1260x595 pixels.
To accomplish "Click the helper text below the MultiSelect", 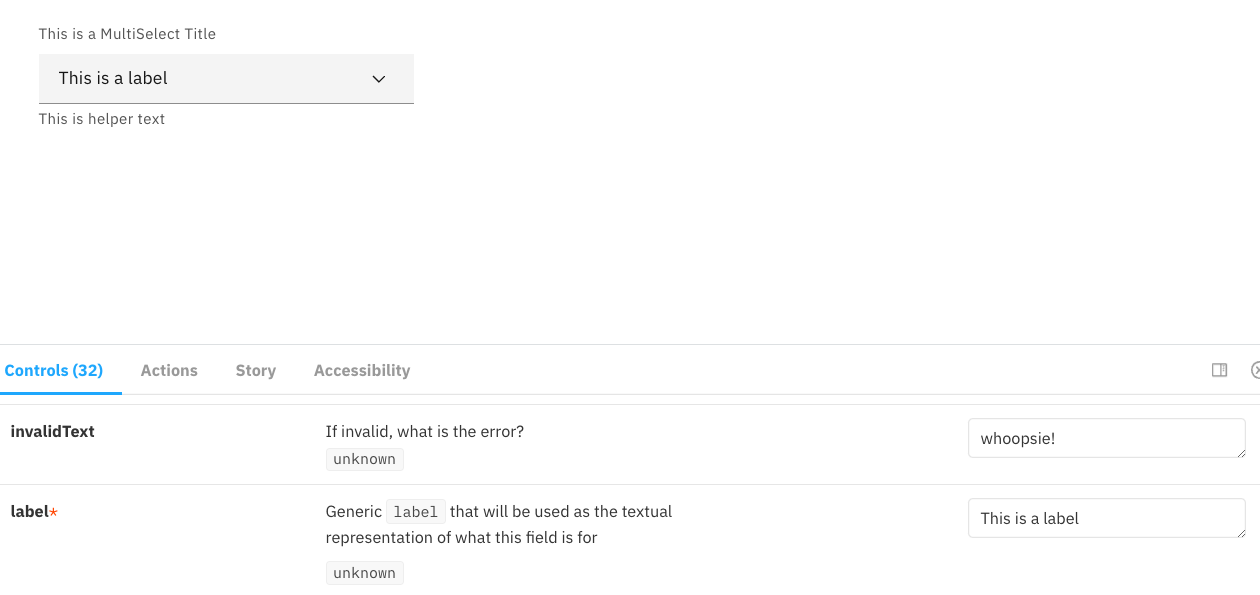I will (100, 118).
